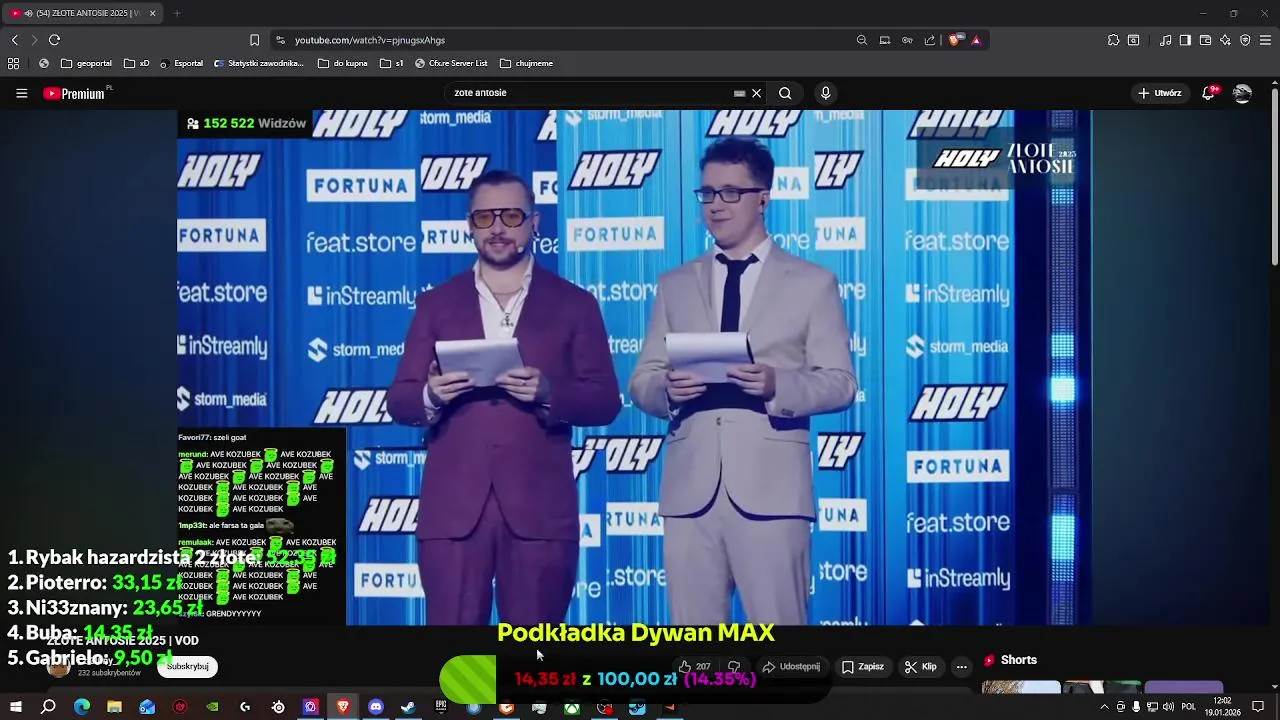Open the s1 bookmark folder
This screenshot has height=720, width=1280.
tap(392, 63)
